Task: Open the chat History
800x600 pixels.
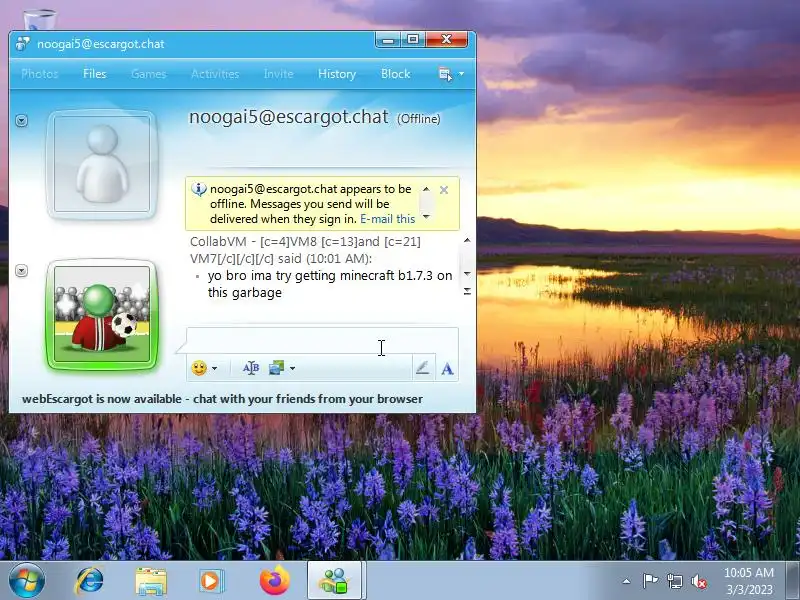Action: point(337,74)
